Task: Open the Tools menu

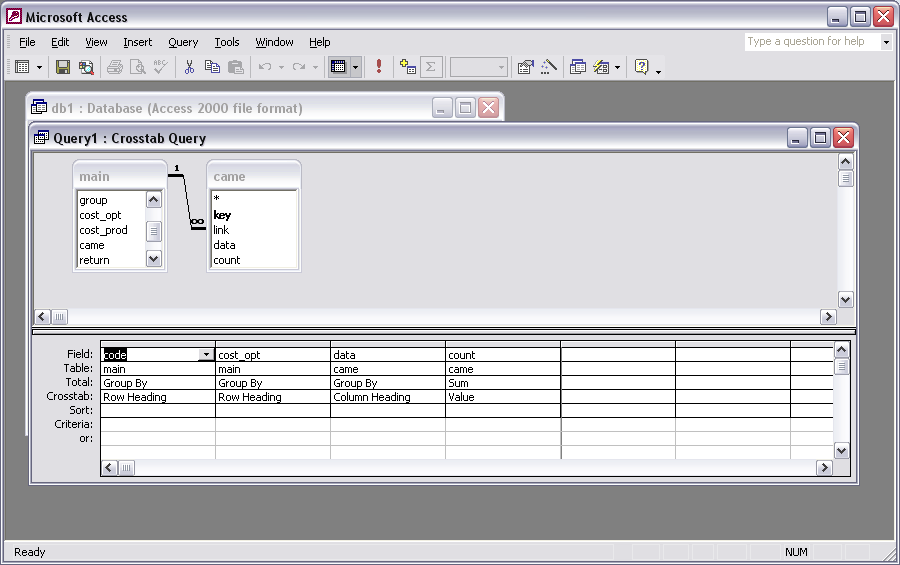Action: point(227,42)
